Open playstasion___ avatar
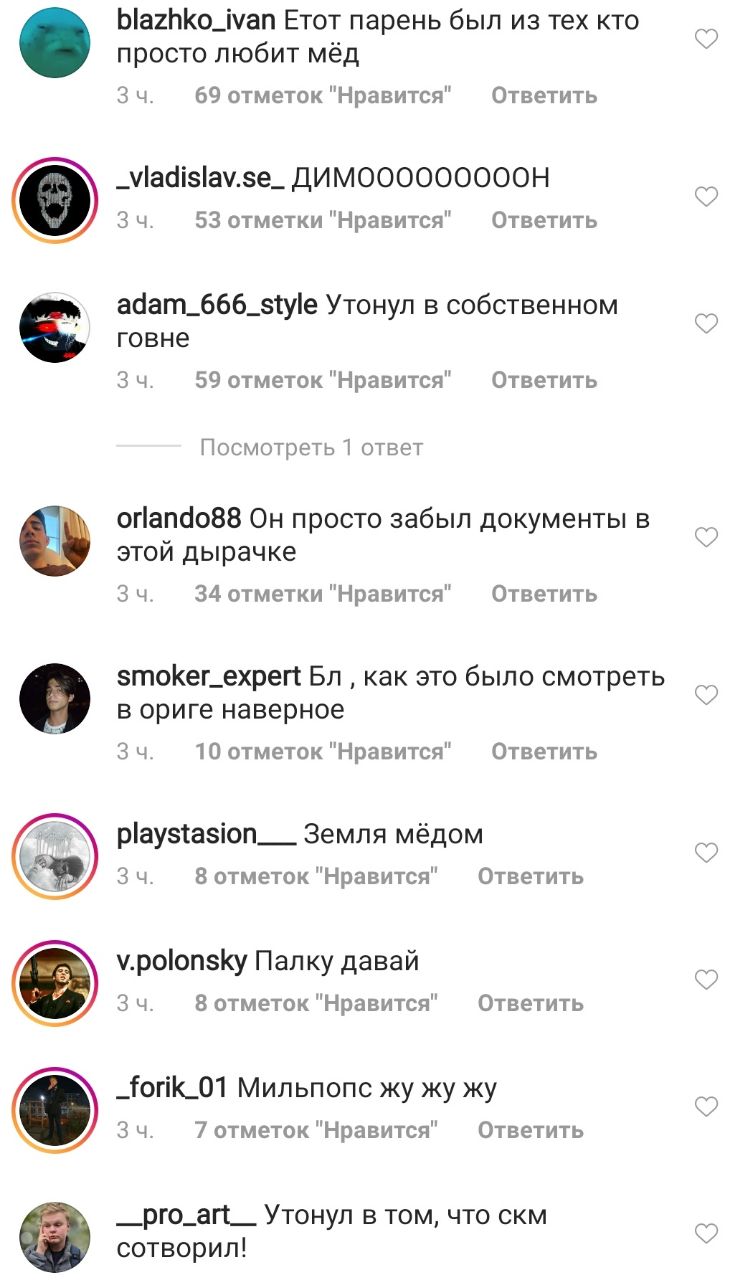The height and width of the screenshot is (1280, 750). point(55,855)
